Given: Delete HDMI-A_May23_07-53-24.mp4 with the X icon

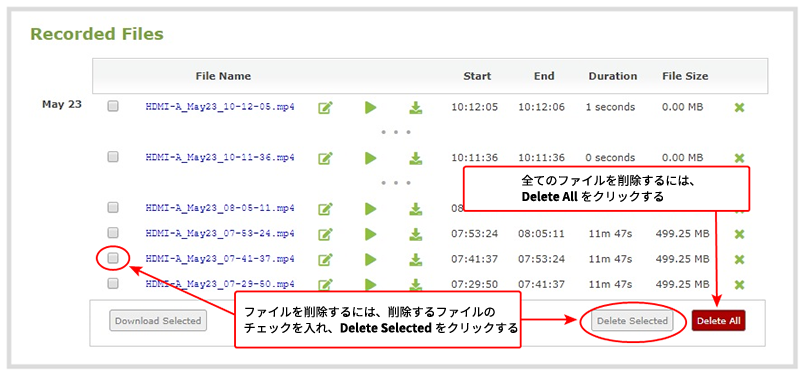Looking at the screenshot, I should tap(739, 234).
